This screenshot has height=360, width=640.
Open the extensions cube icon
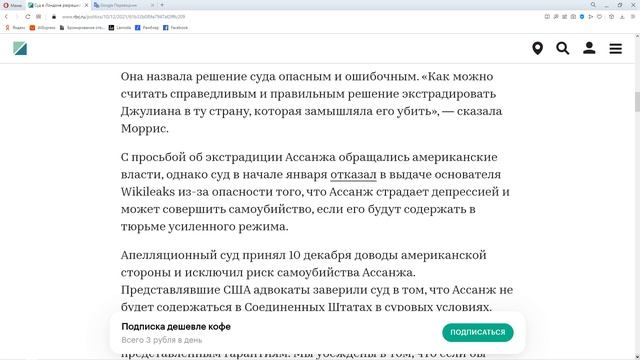(x=611, y=17)
